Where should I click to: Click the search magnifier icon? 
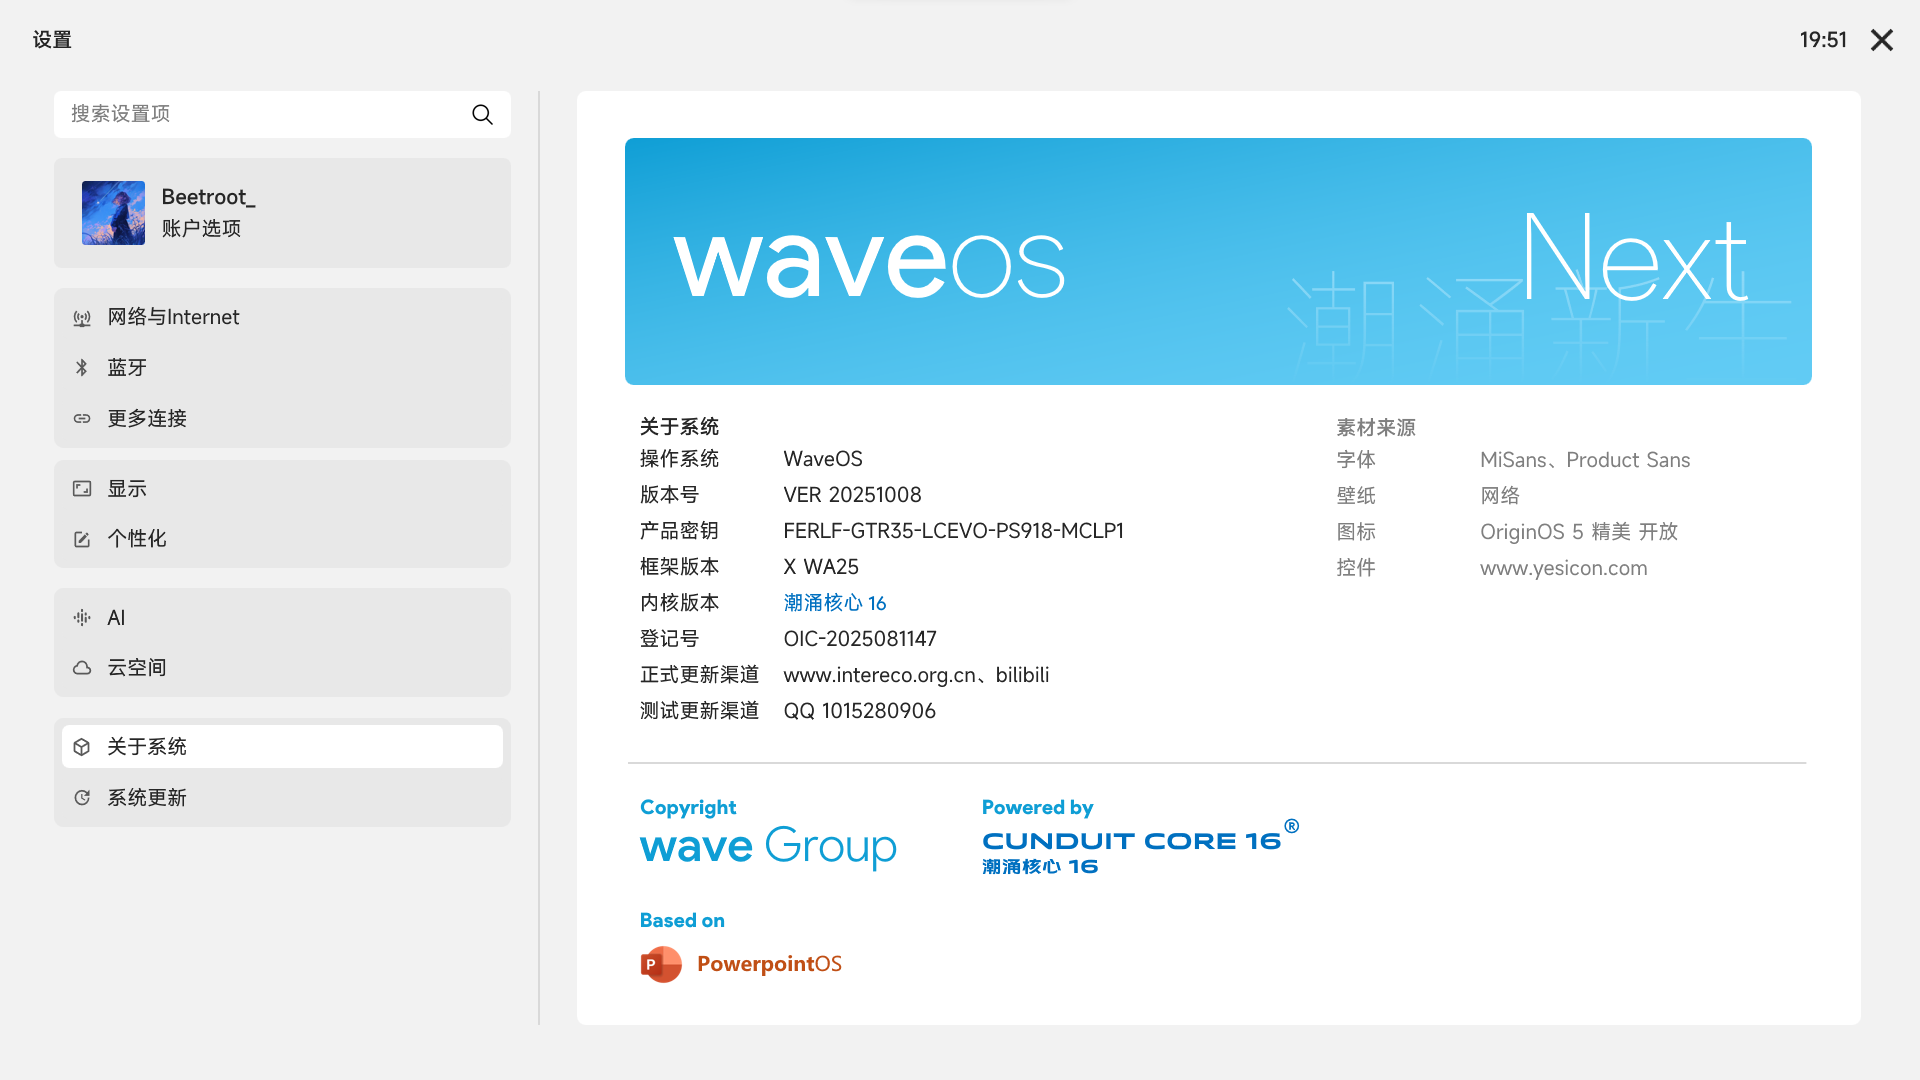coord(482,115)
